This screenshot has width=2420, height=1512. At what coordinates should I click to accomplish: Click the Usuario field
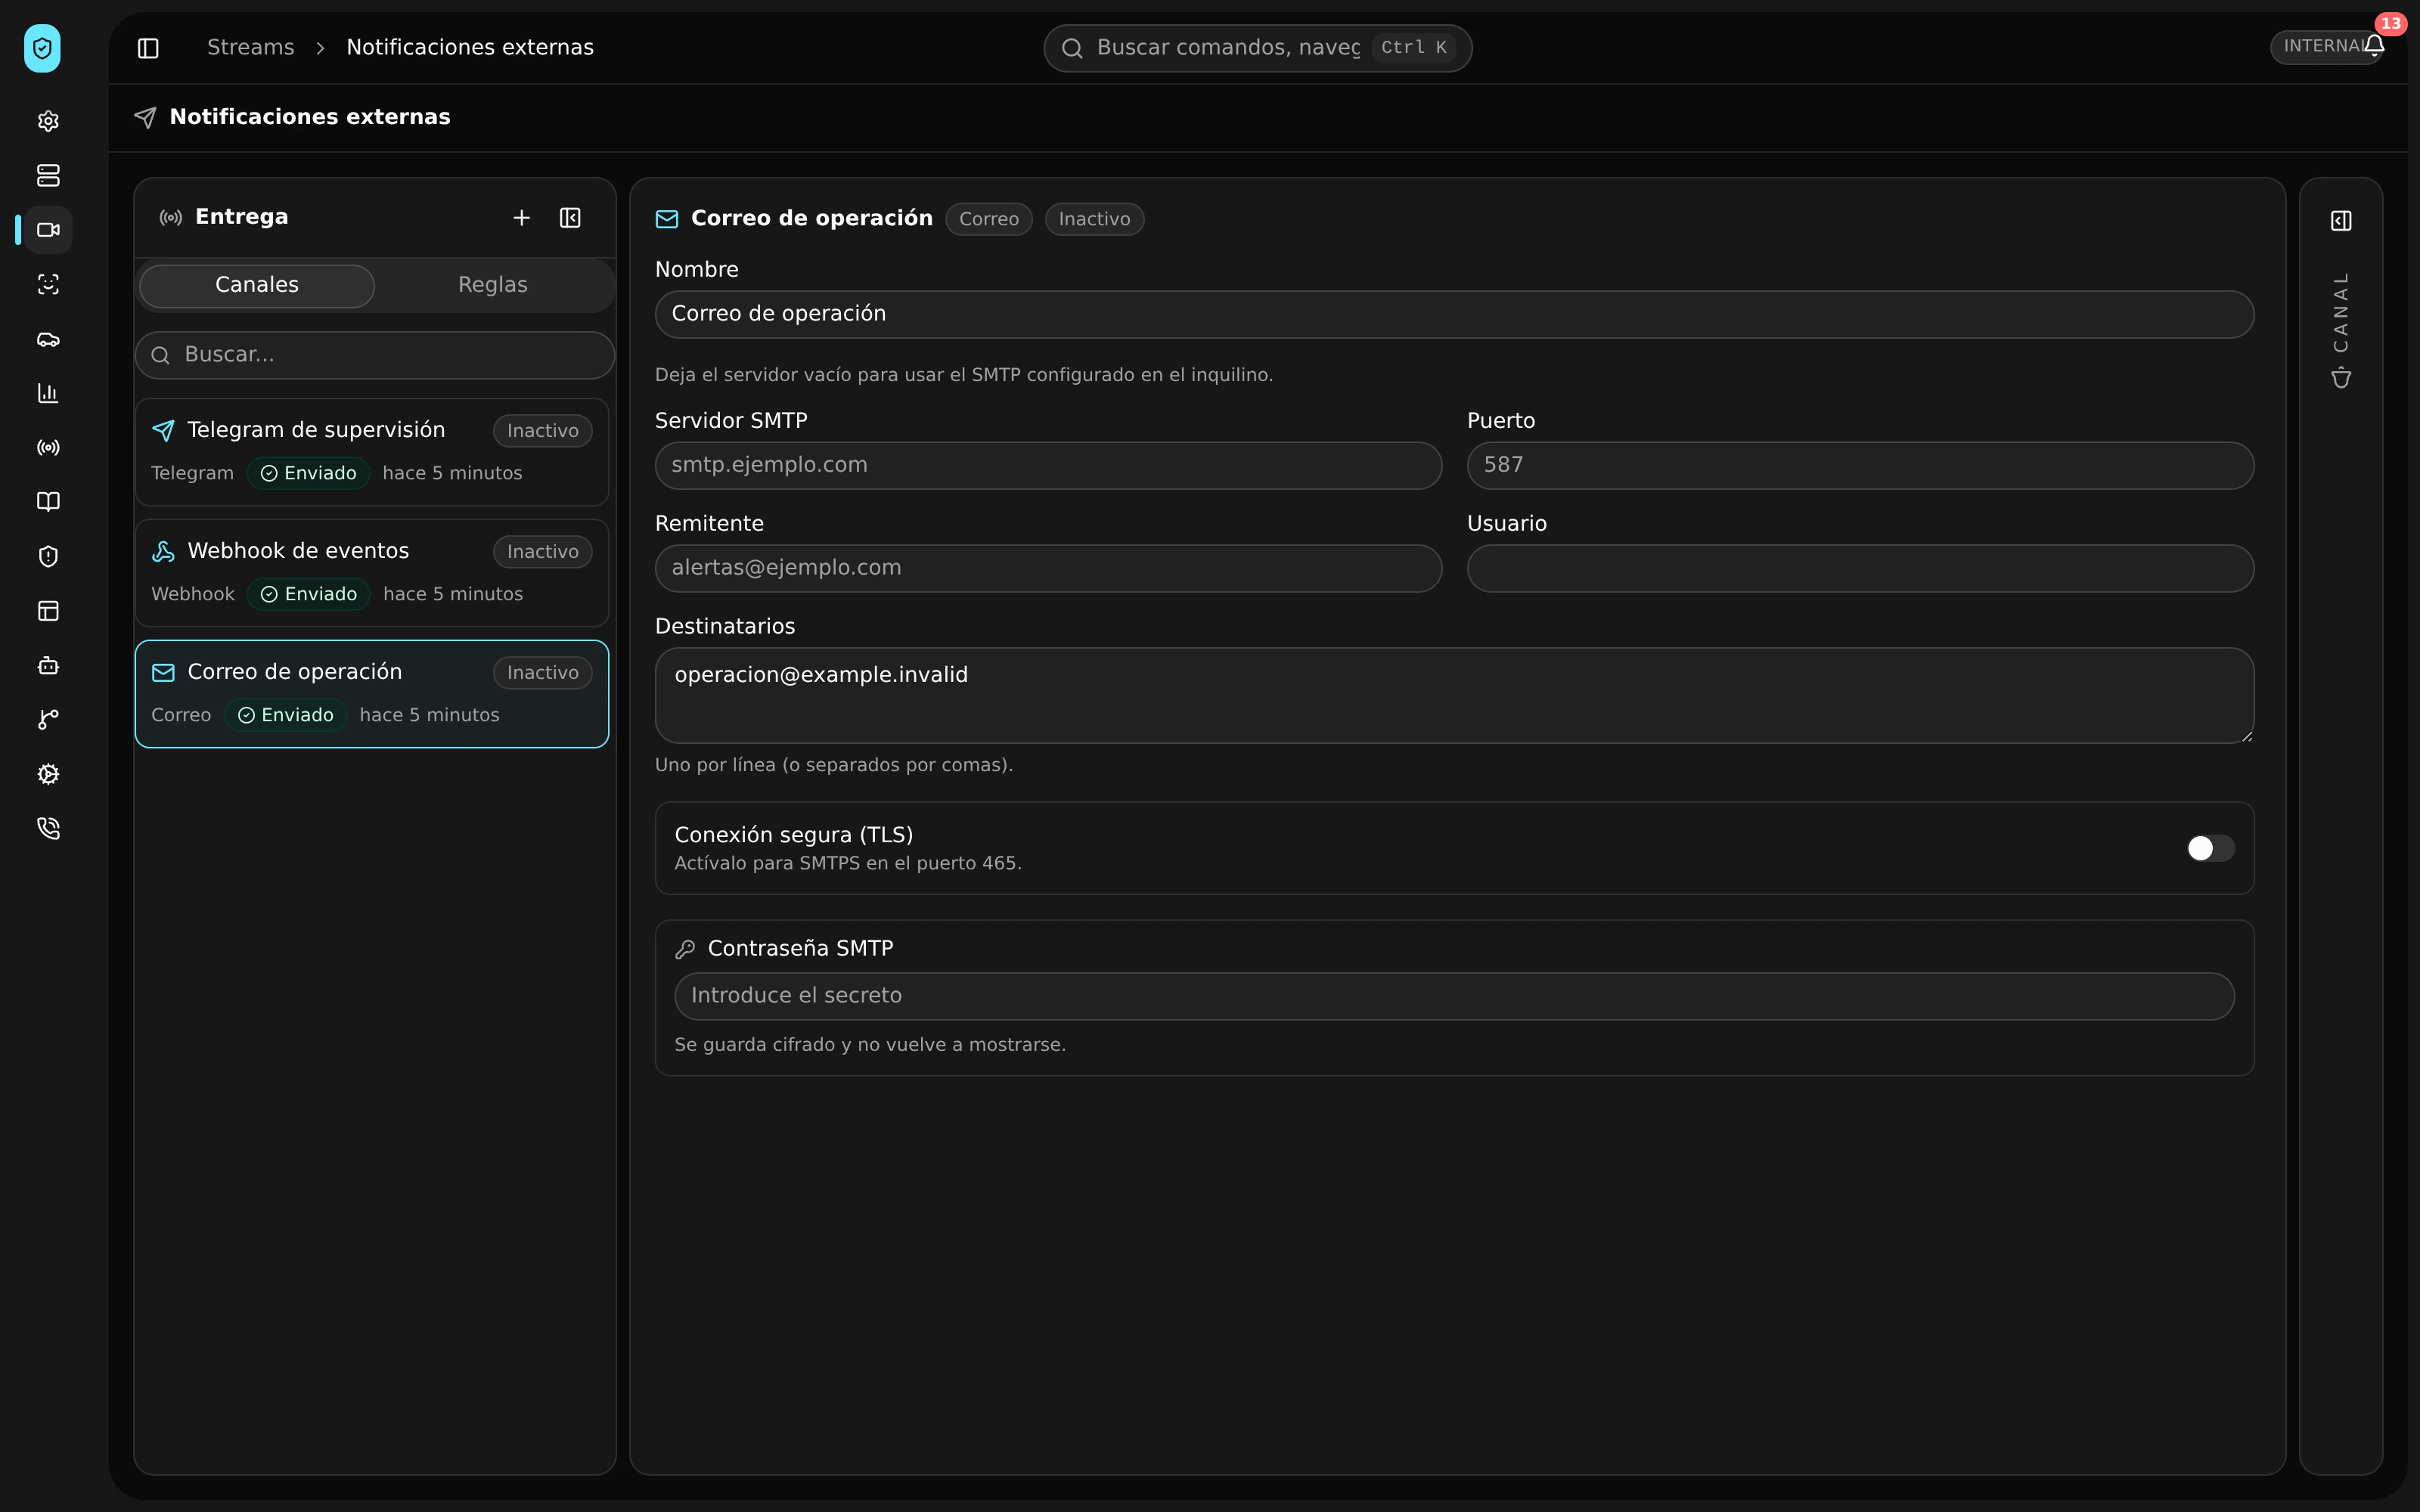(x=1860, y=568)
